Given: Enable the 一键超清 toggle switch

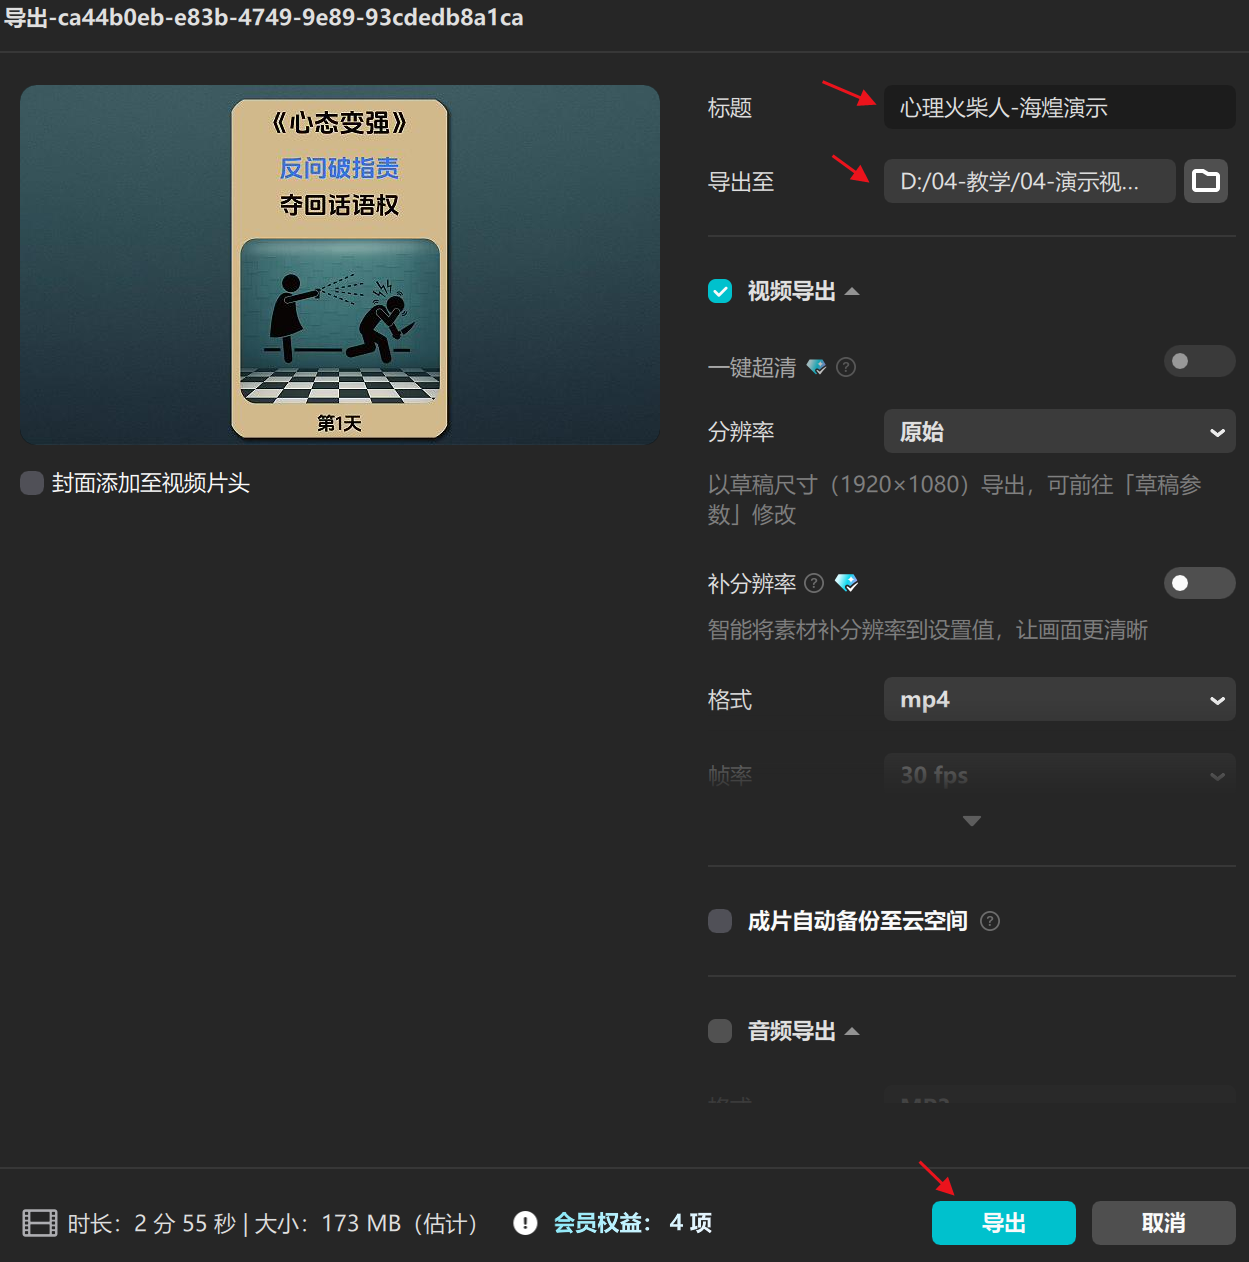Looking at the screenshot, I should 1199,361.
